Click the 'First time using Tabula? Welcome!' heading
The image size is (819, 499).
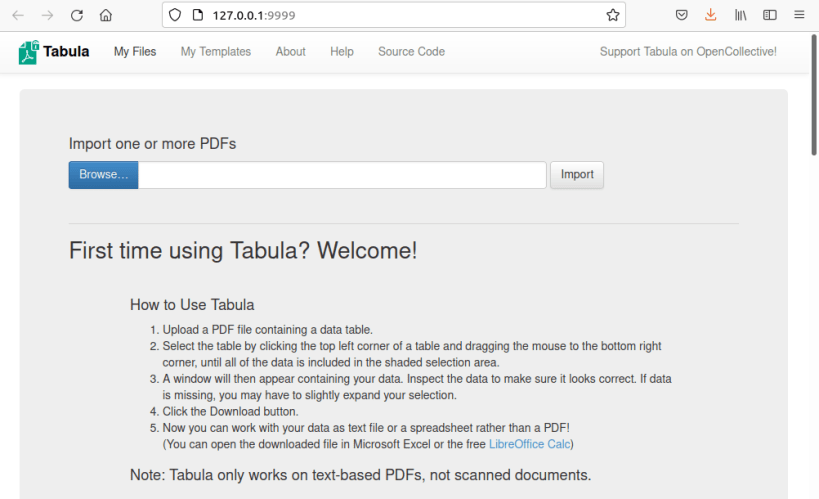tap(243, 251)
